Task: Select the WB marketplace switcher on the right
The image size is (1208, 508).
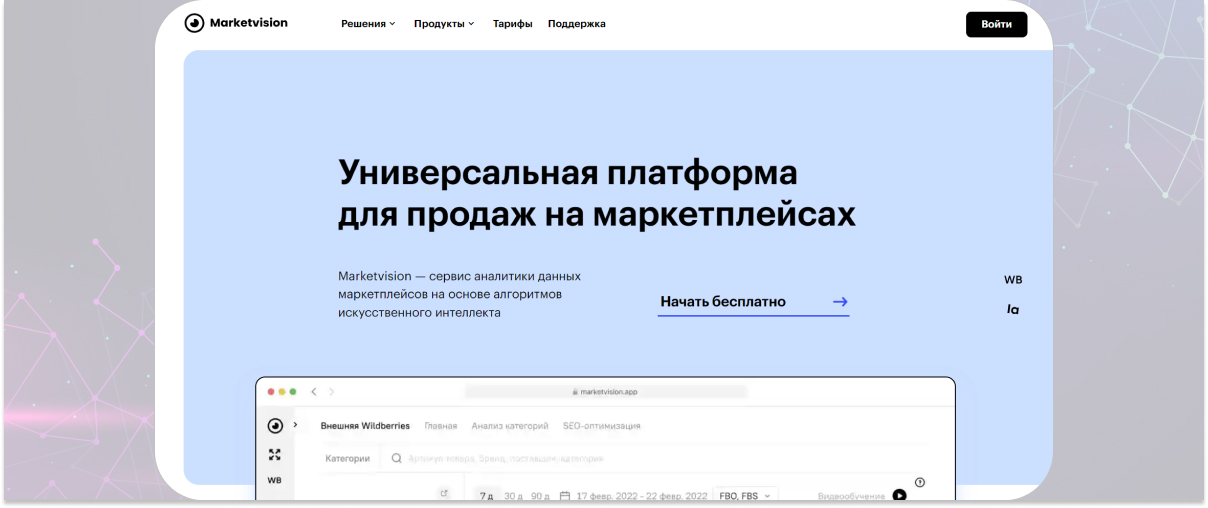Action: pyautogui.click(x=1013, y=280)
